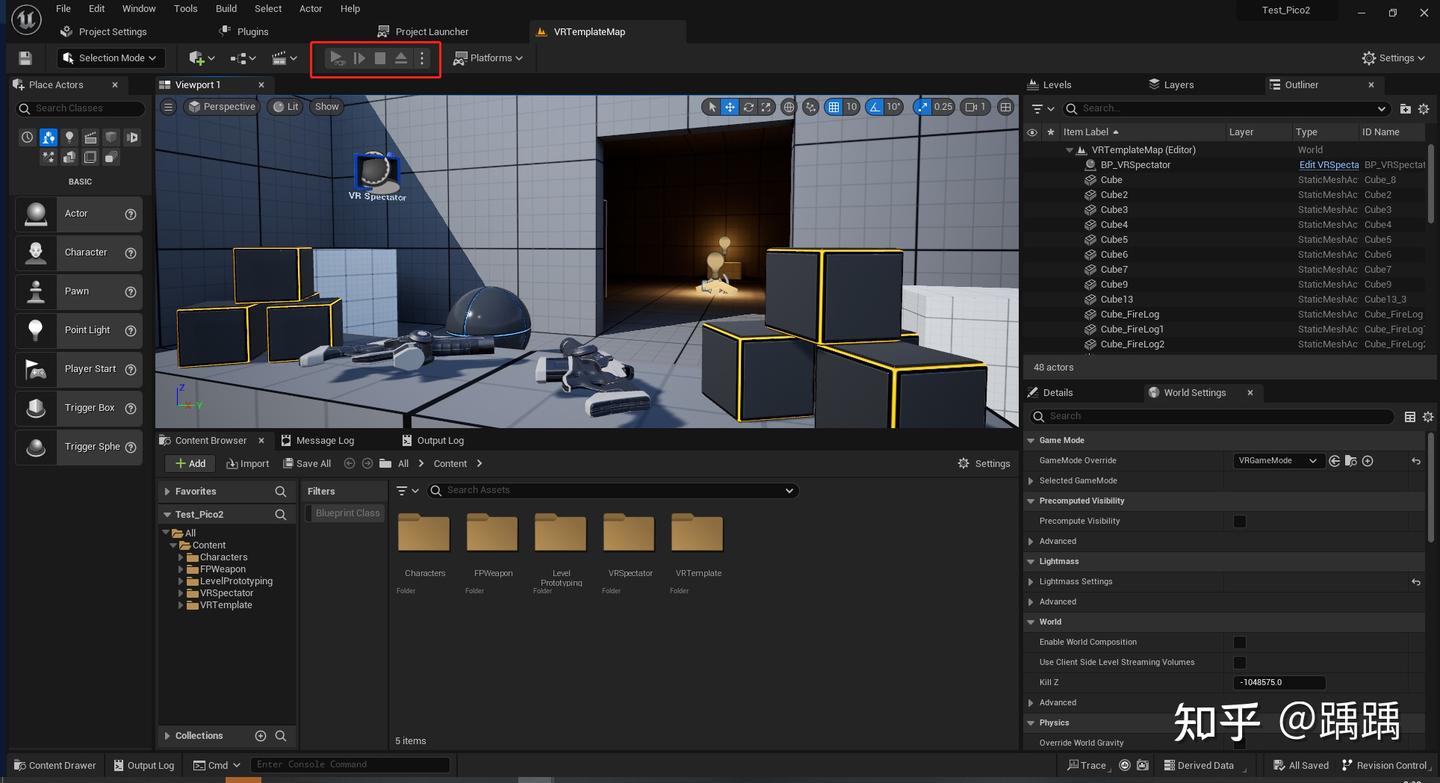
Task: Enable the Precompute Visibility checkbox
Action: [1240, 521]
